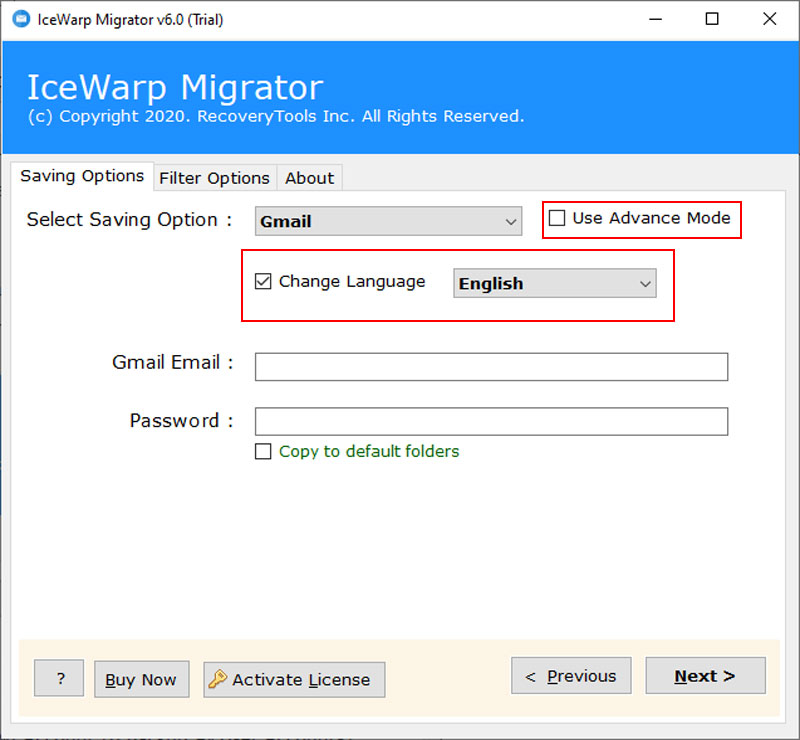Enable the Use Advance Mode checkbox
The height and width of the screenshot is (740, 800).
(557, 218)
